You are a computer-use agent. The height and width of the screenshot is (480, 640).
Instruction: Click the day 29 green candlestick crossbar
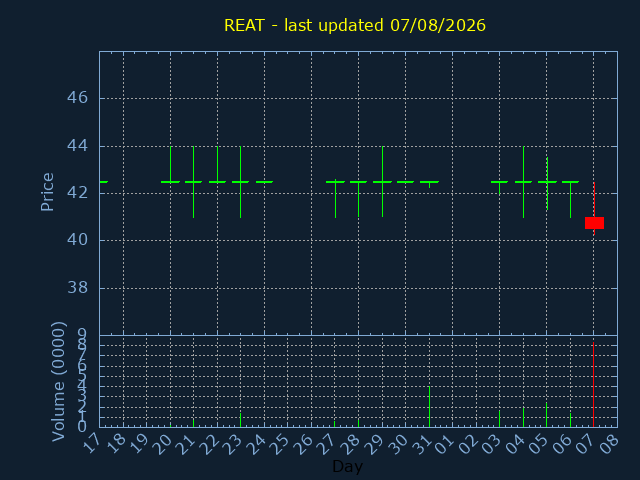tap(382, 182)
